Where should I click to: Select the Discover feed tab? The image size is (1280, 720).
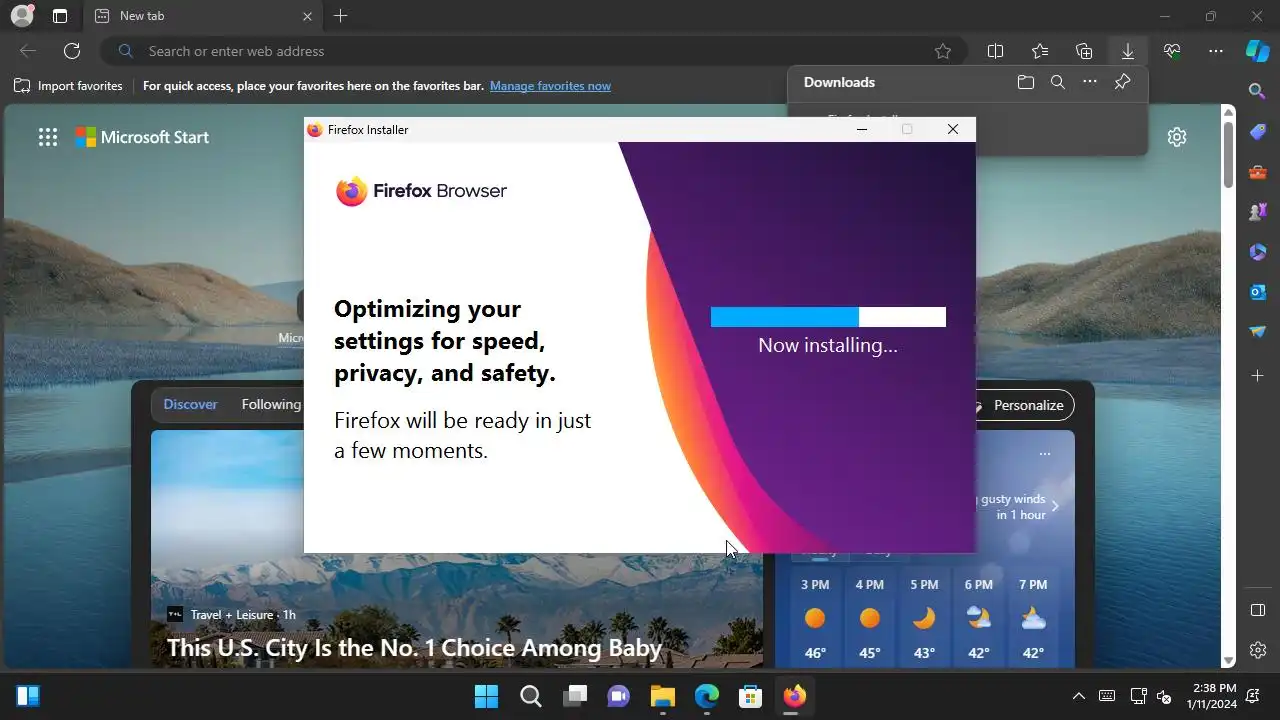tap(190, 404)
